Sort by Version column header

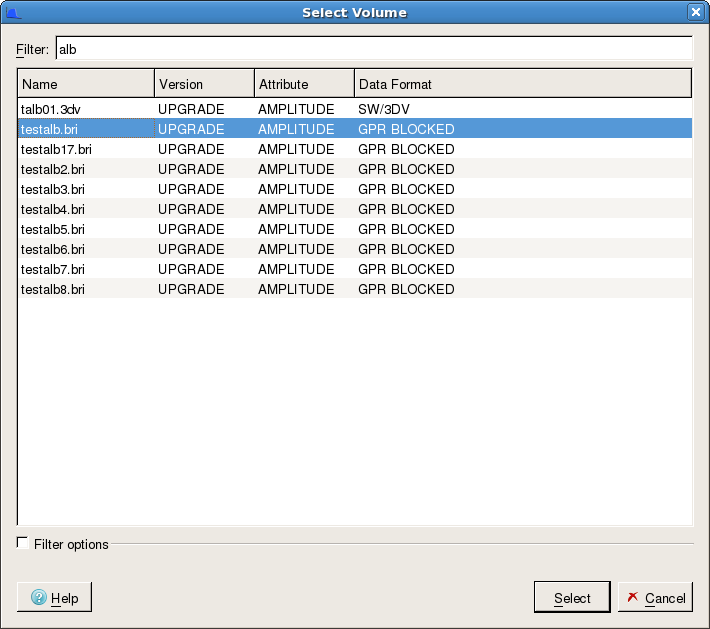click(x=204, y=84)
